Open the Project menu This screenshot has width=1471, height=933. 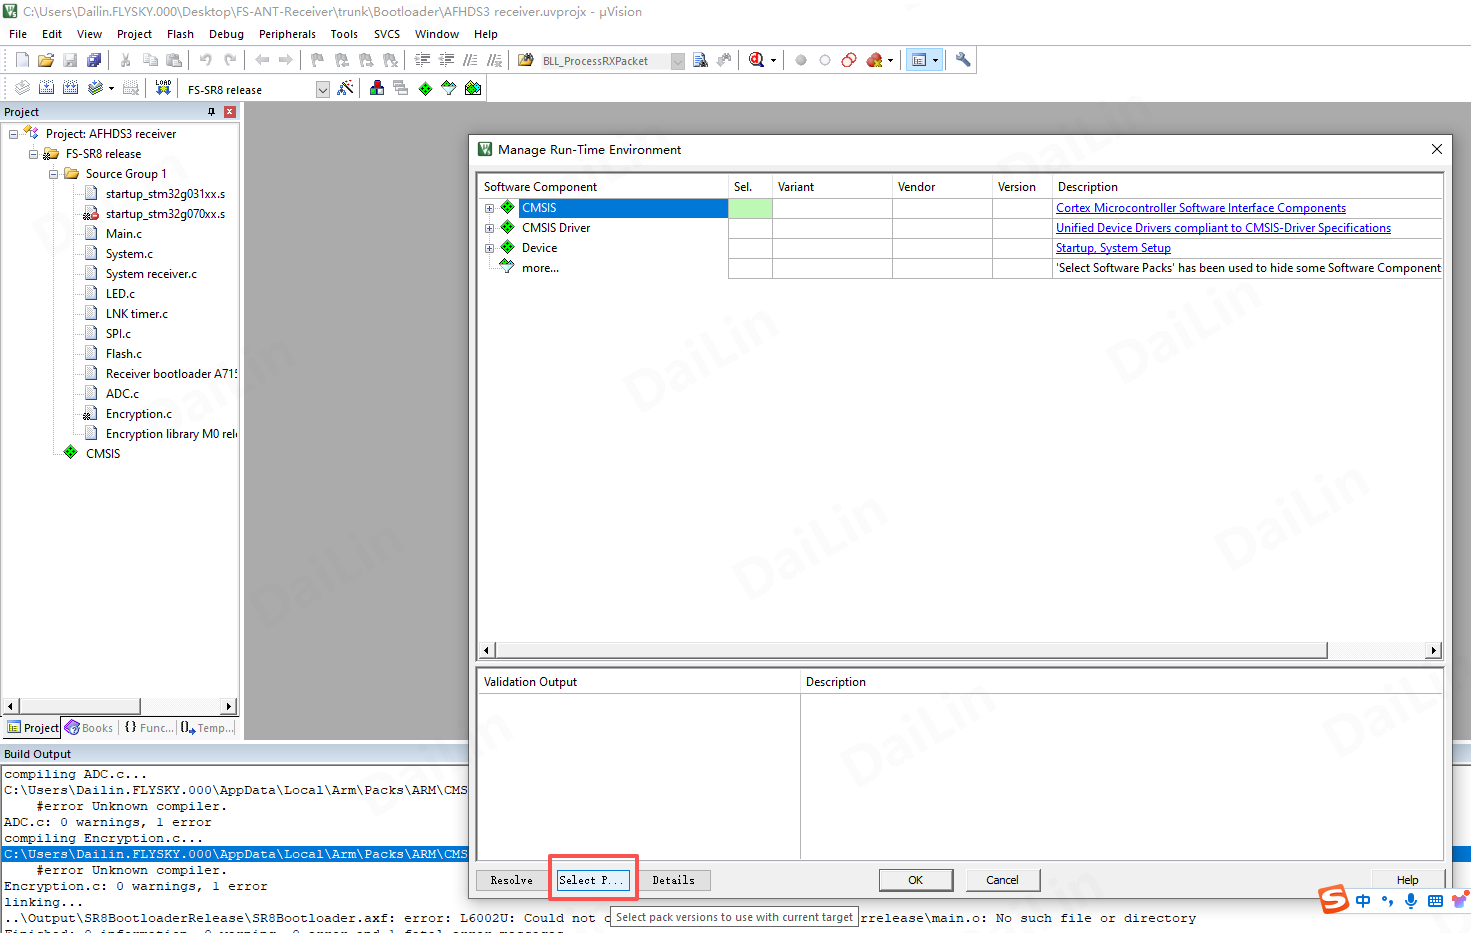tap(134, 34)
